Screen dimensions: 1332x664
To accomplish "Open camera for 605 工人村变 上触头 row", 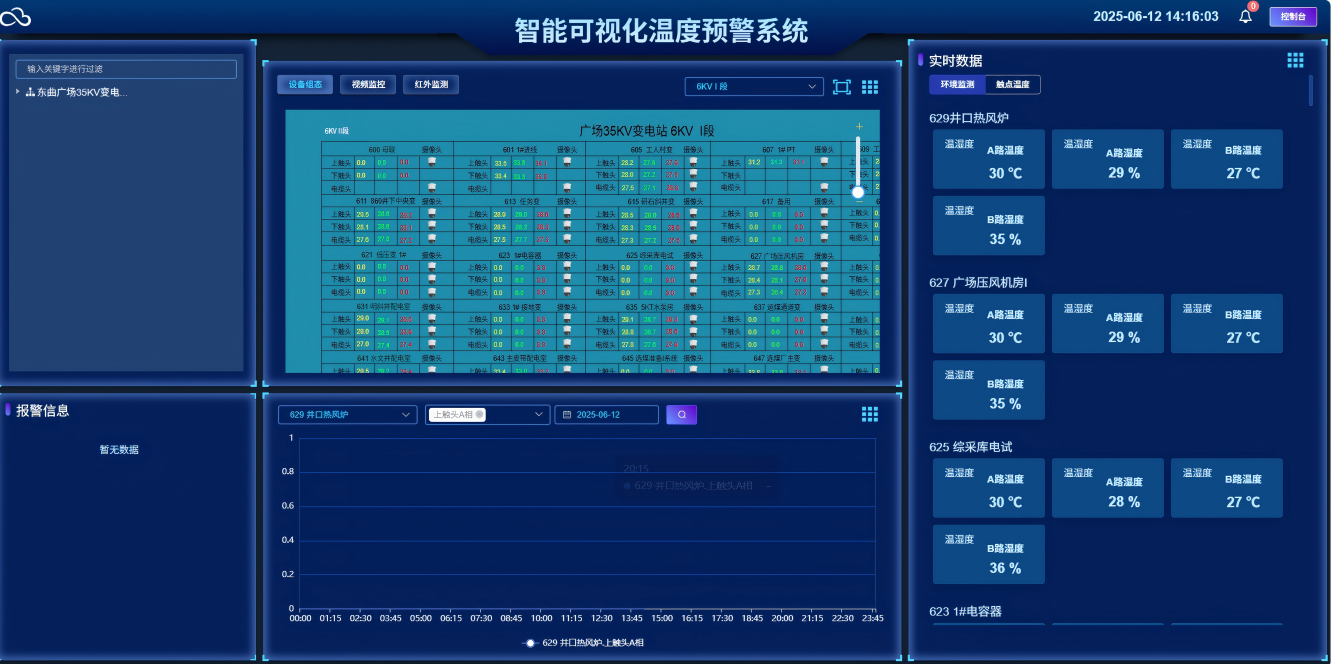I will coord(693,162).
